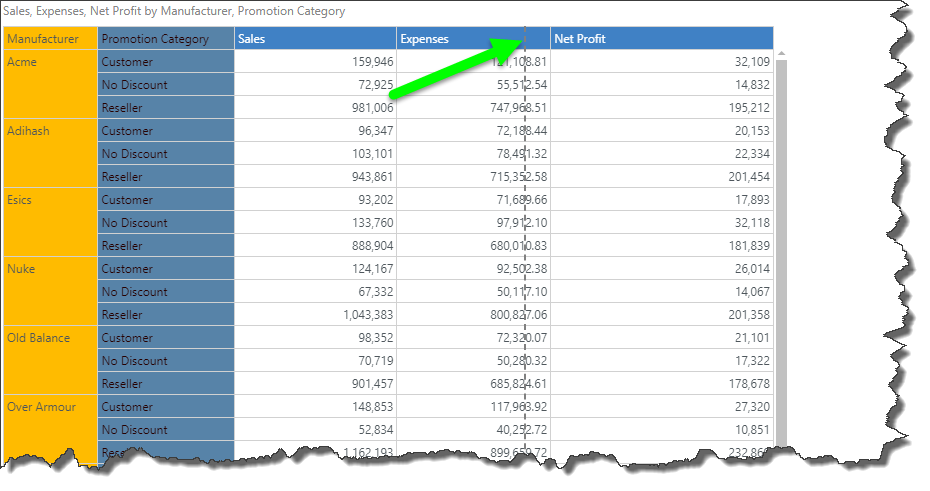
Task: Click the scroll up arrow above the scrollbar
Action: [x=781, y=53]
